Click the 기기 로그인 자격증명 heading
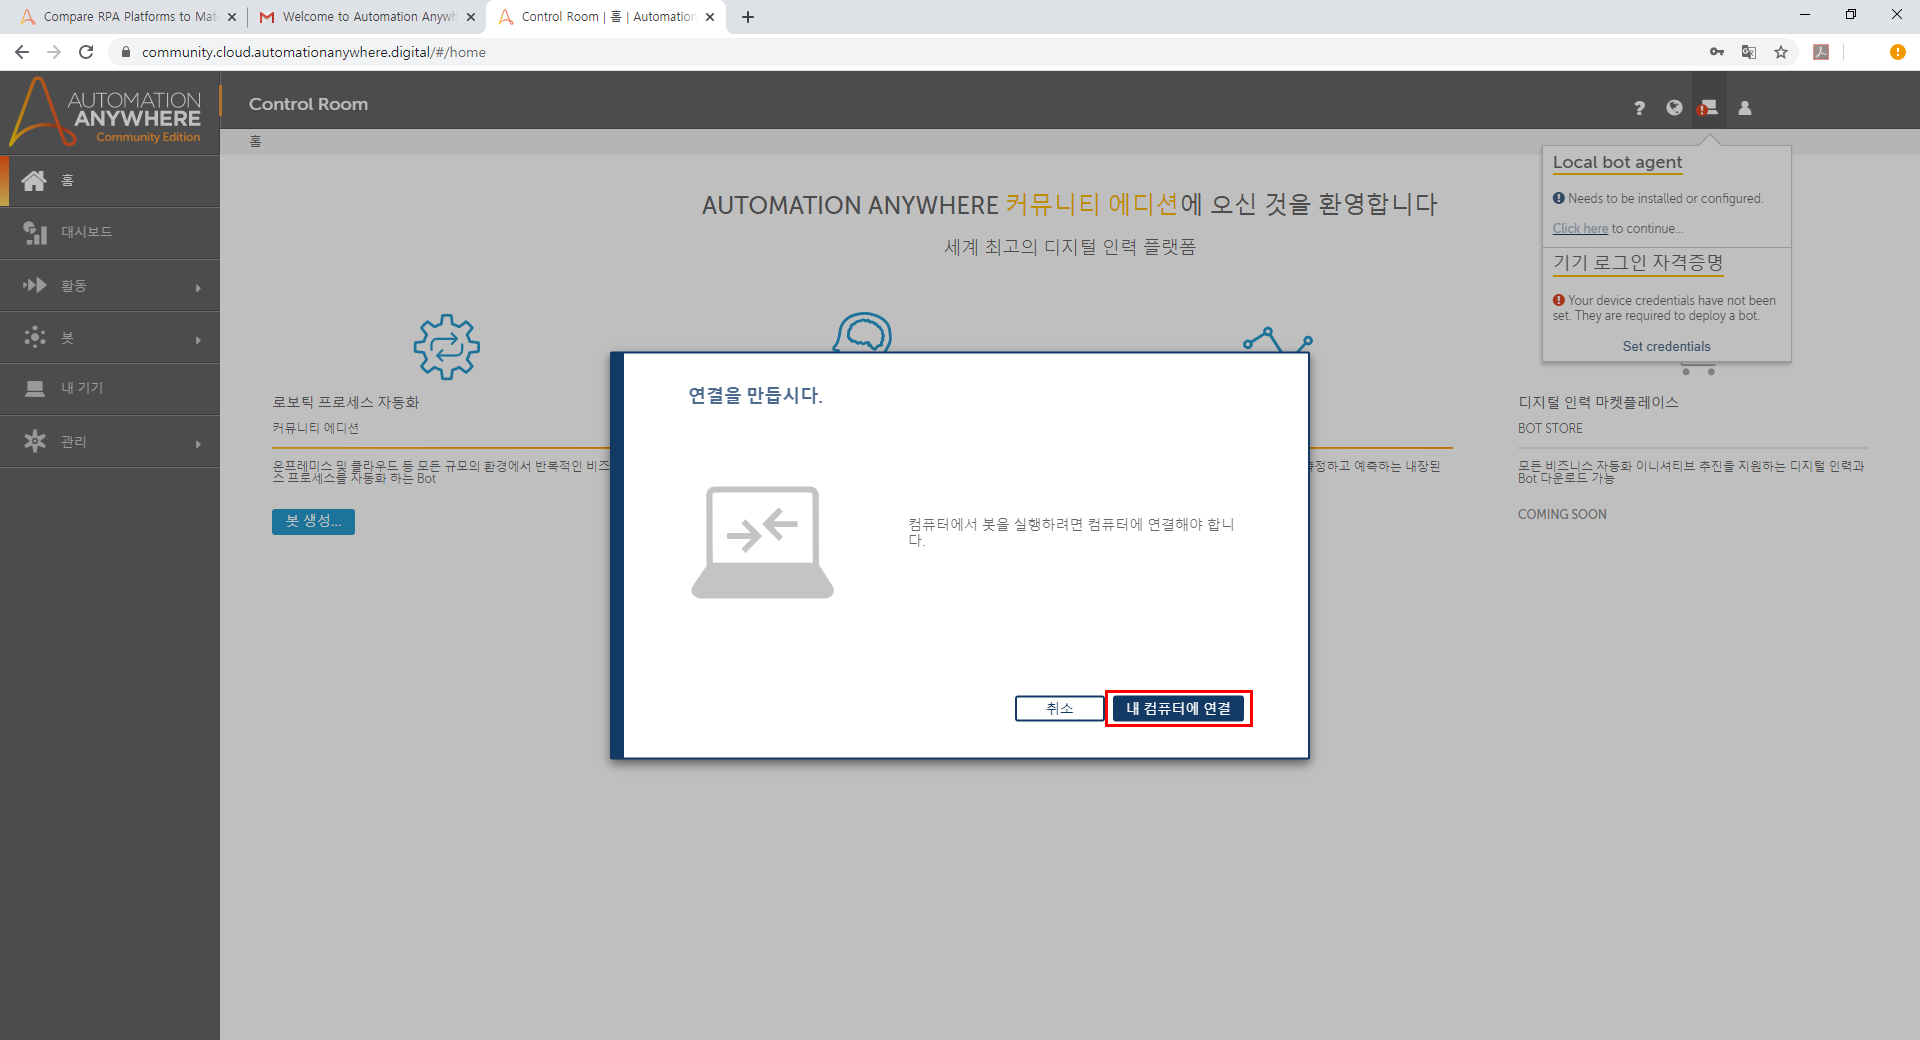The width and height of the screenshot is (1920, 1040). click(x=1638, y=263)
